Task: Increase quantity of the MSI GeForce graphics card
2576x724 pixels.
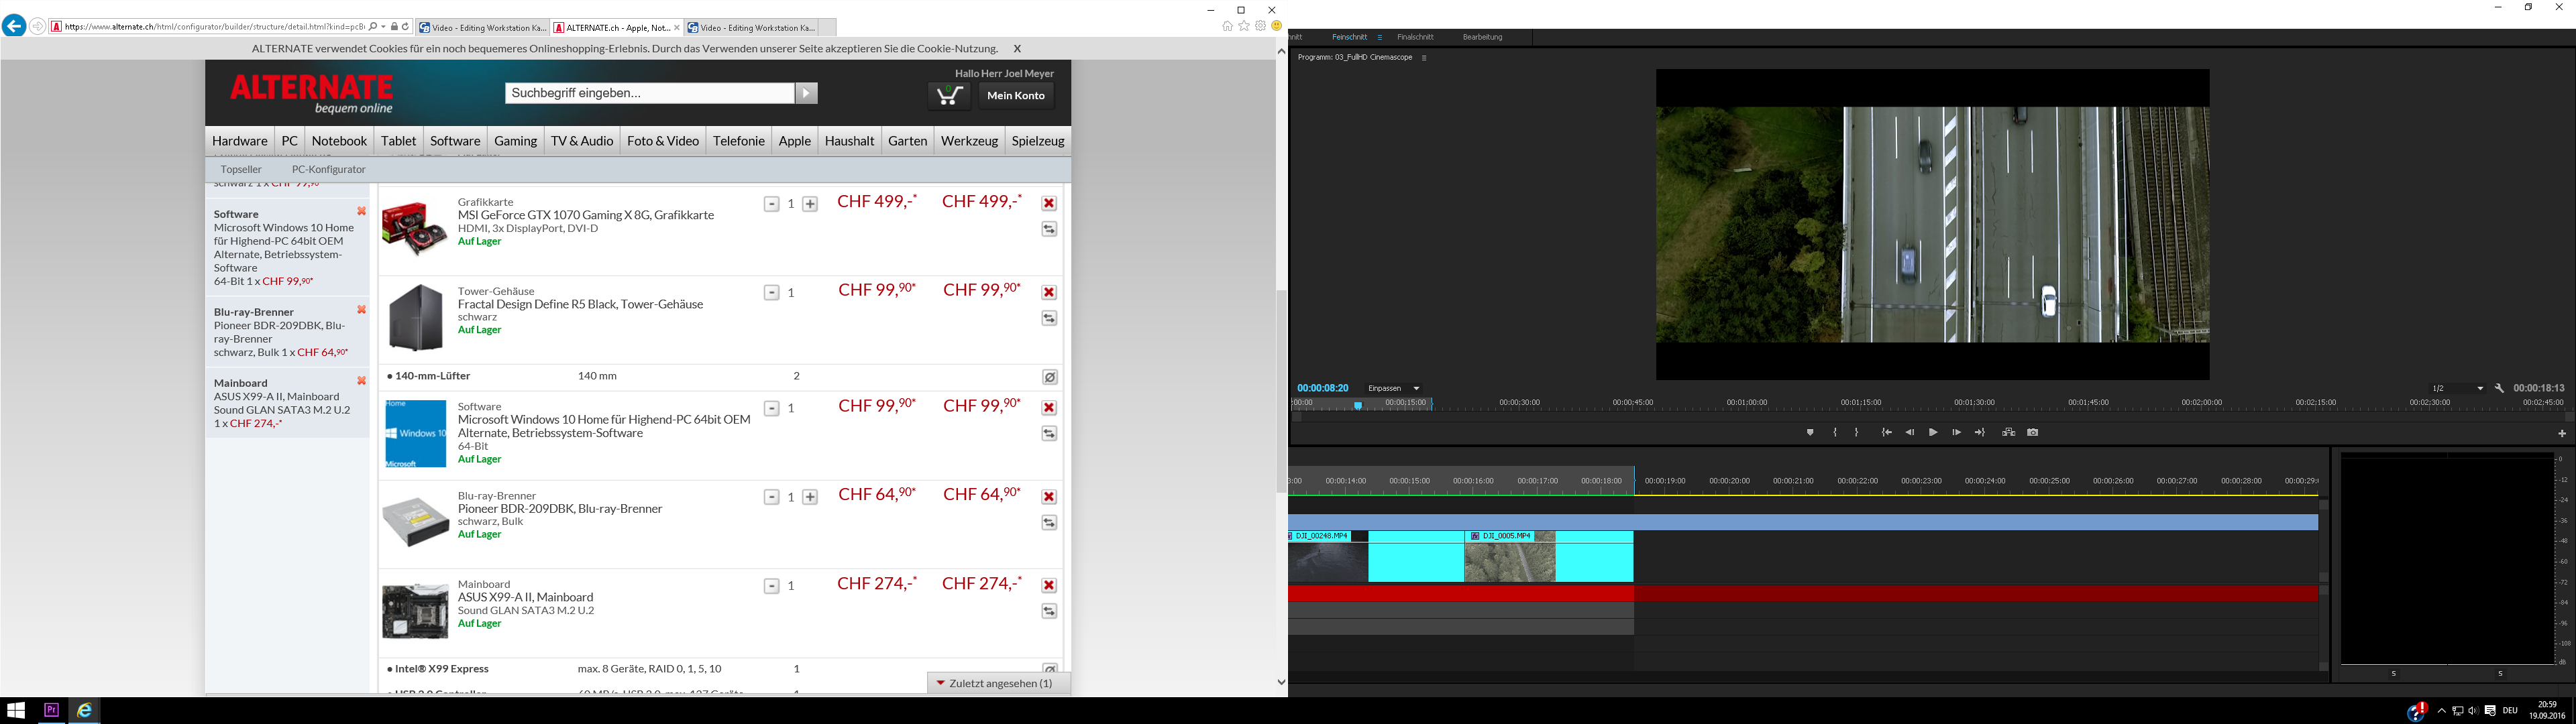Action: tap(810, 204)
